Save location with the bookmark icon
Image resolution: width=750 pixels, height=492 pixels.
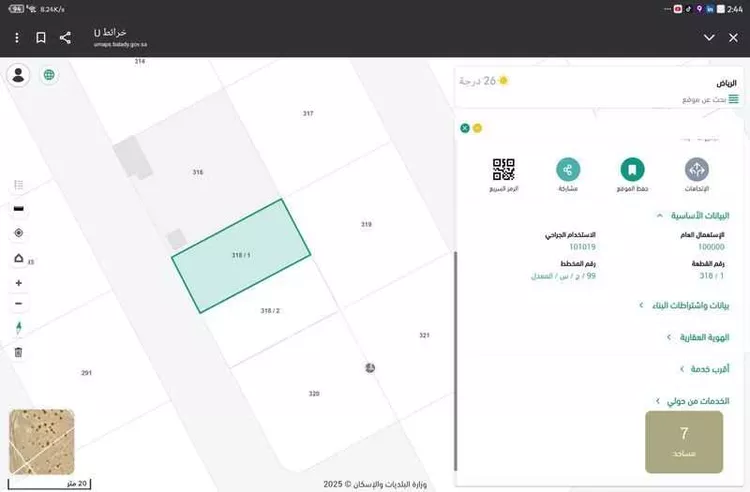tap(632, 169)
